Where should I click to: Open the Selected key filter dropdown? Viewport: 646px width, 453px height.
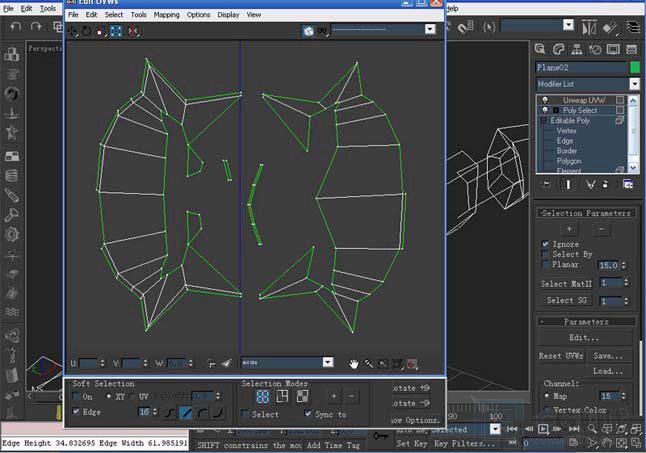pyautogui.click(x=495, y=429)
